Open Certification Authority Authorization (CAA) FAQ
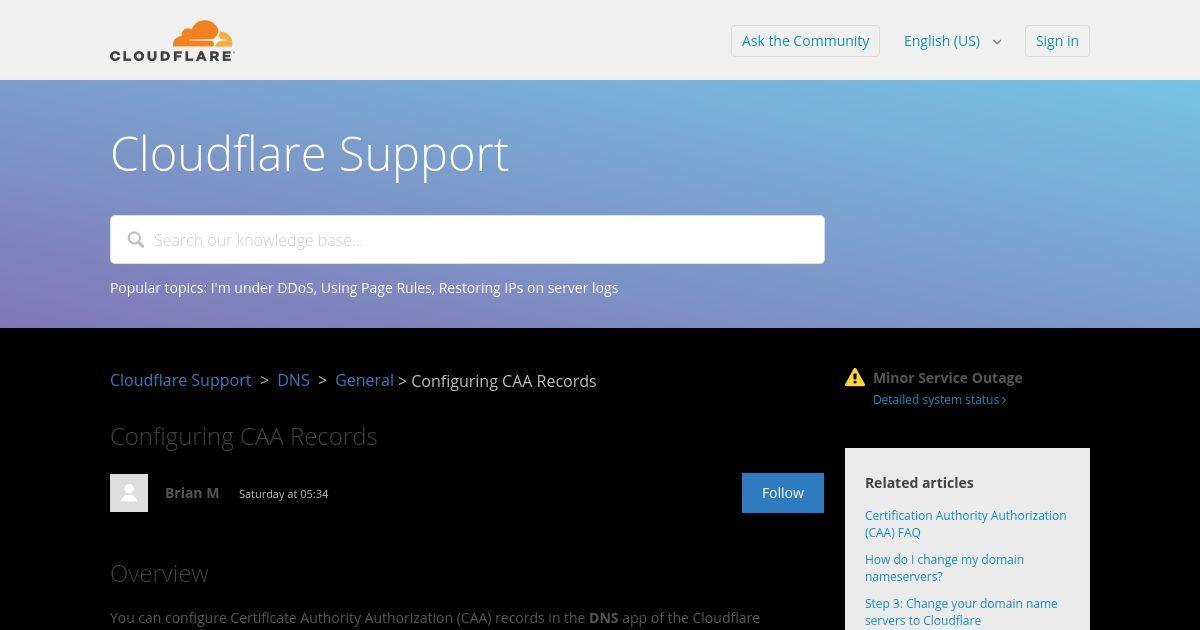The width and height of the screenshot is (1200, 630). point(965,524)
